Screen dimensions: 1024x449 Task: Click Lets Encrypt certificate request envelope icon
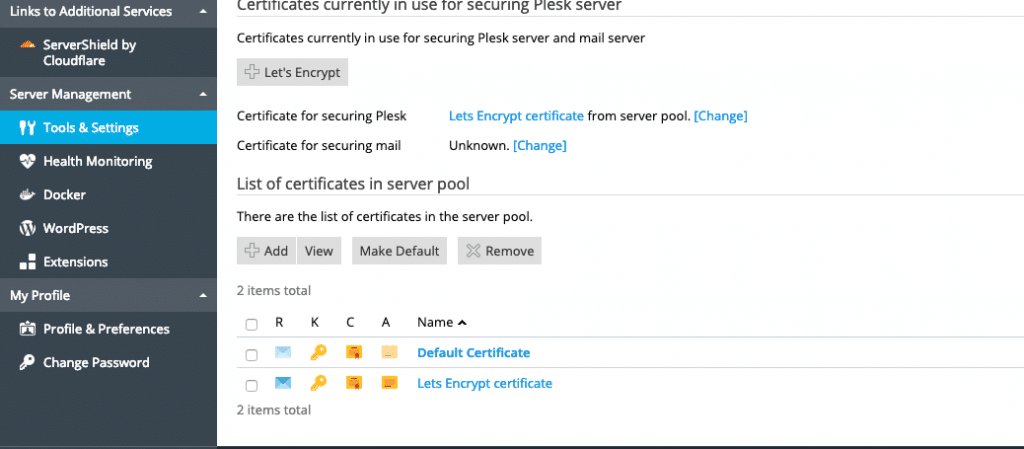coord(283,383)
